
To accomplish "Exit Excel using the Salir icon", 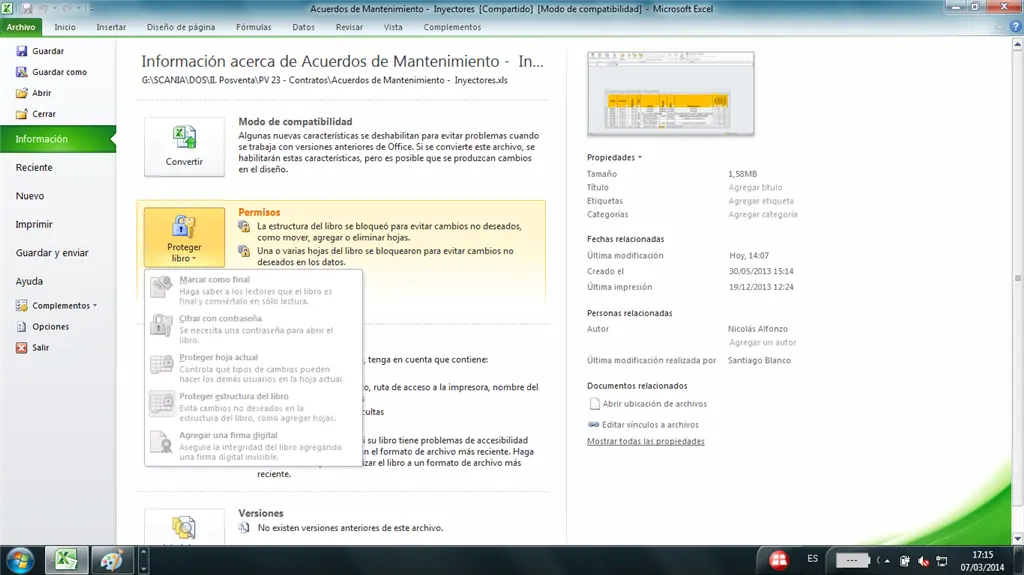I will (21, 348).
